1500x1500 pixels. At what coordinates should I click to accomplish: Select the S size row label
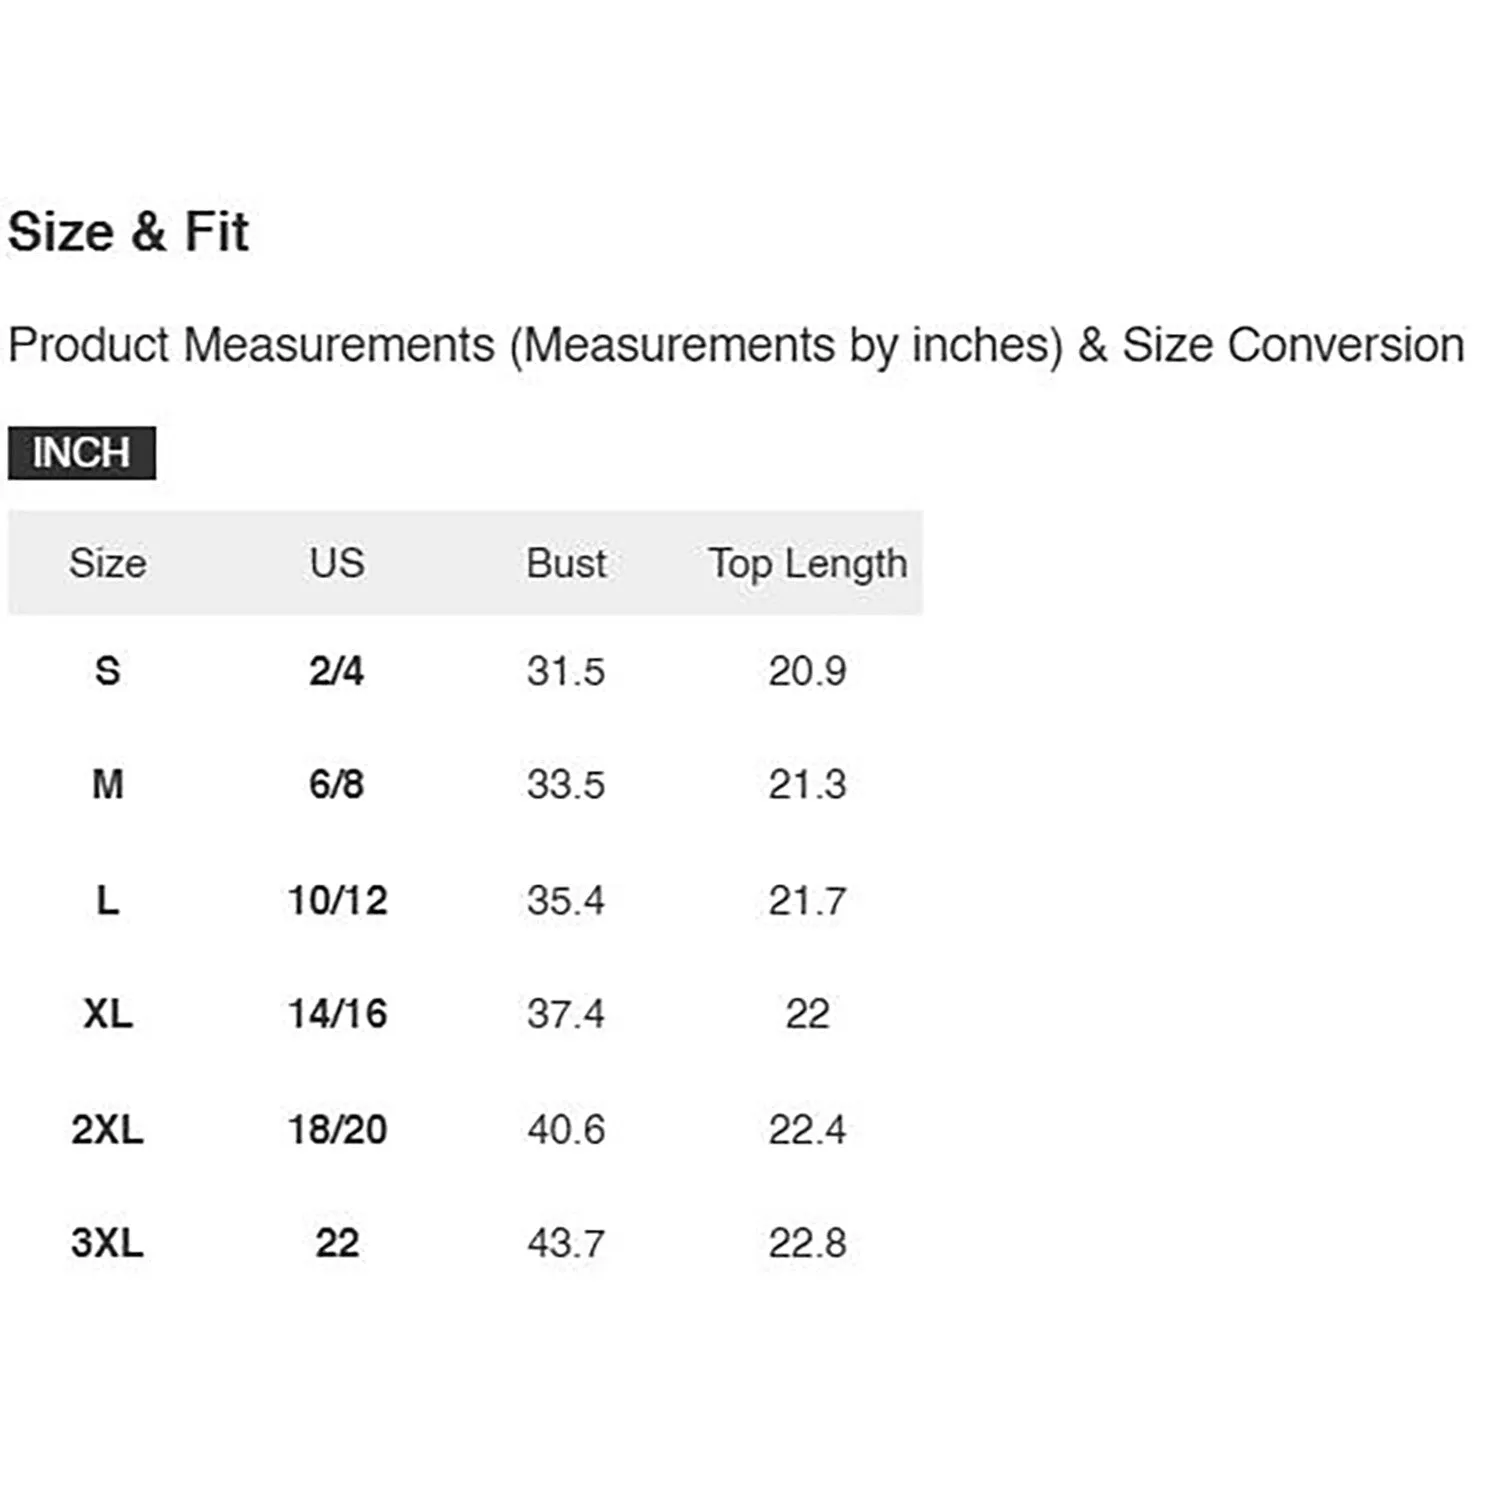tap(108, 671)
